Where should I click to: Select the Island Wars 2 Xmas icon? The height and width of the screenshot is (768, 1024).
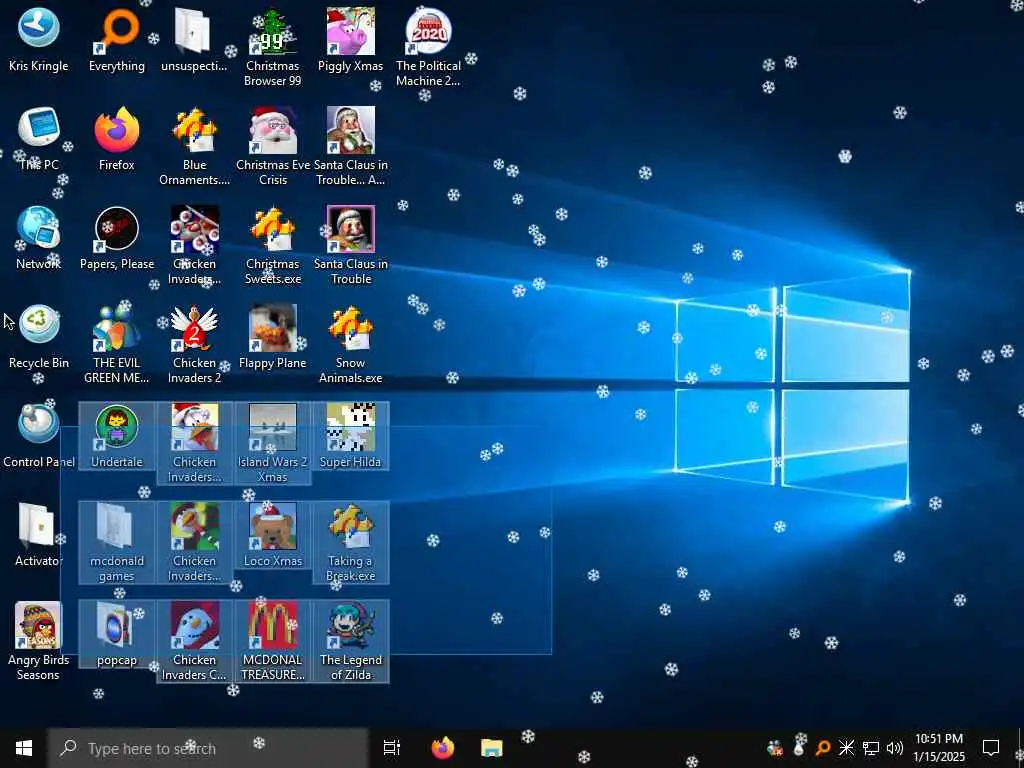pyautogui.click(x=272, y=444)
